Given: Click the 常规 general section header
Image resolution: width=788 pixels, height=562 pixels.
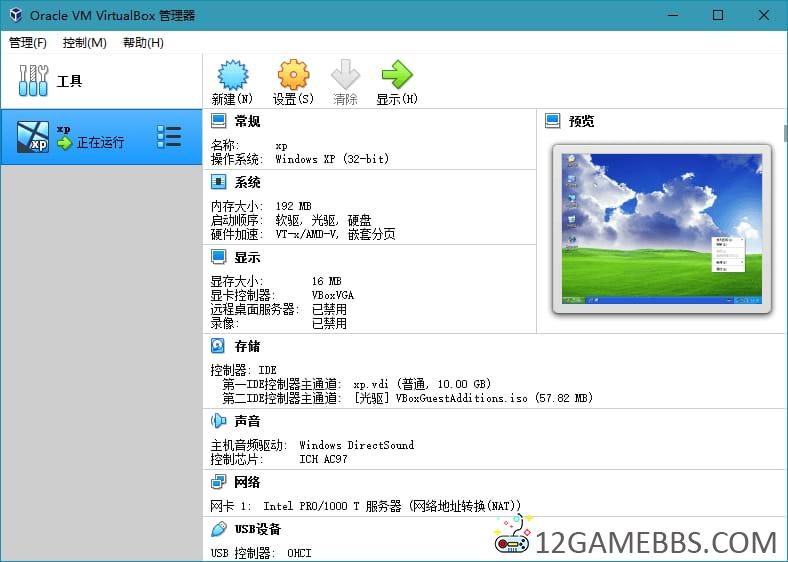Looking at the screenshot, I should pyautogui.click(x=247, y=121).
